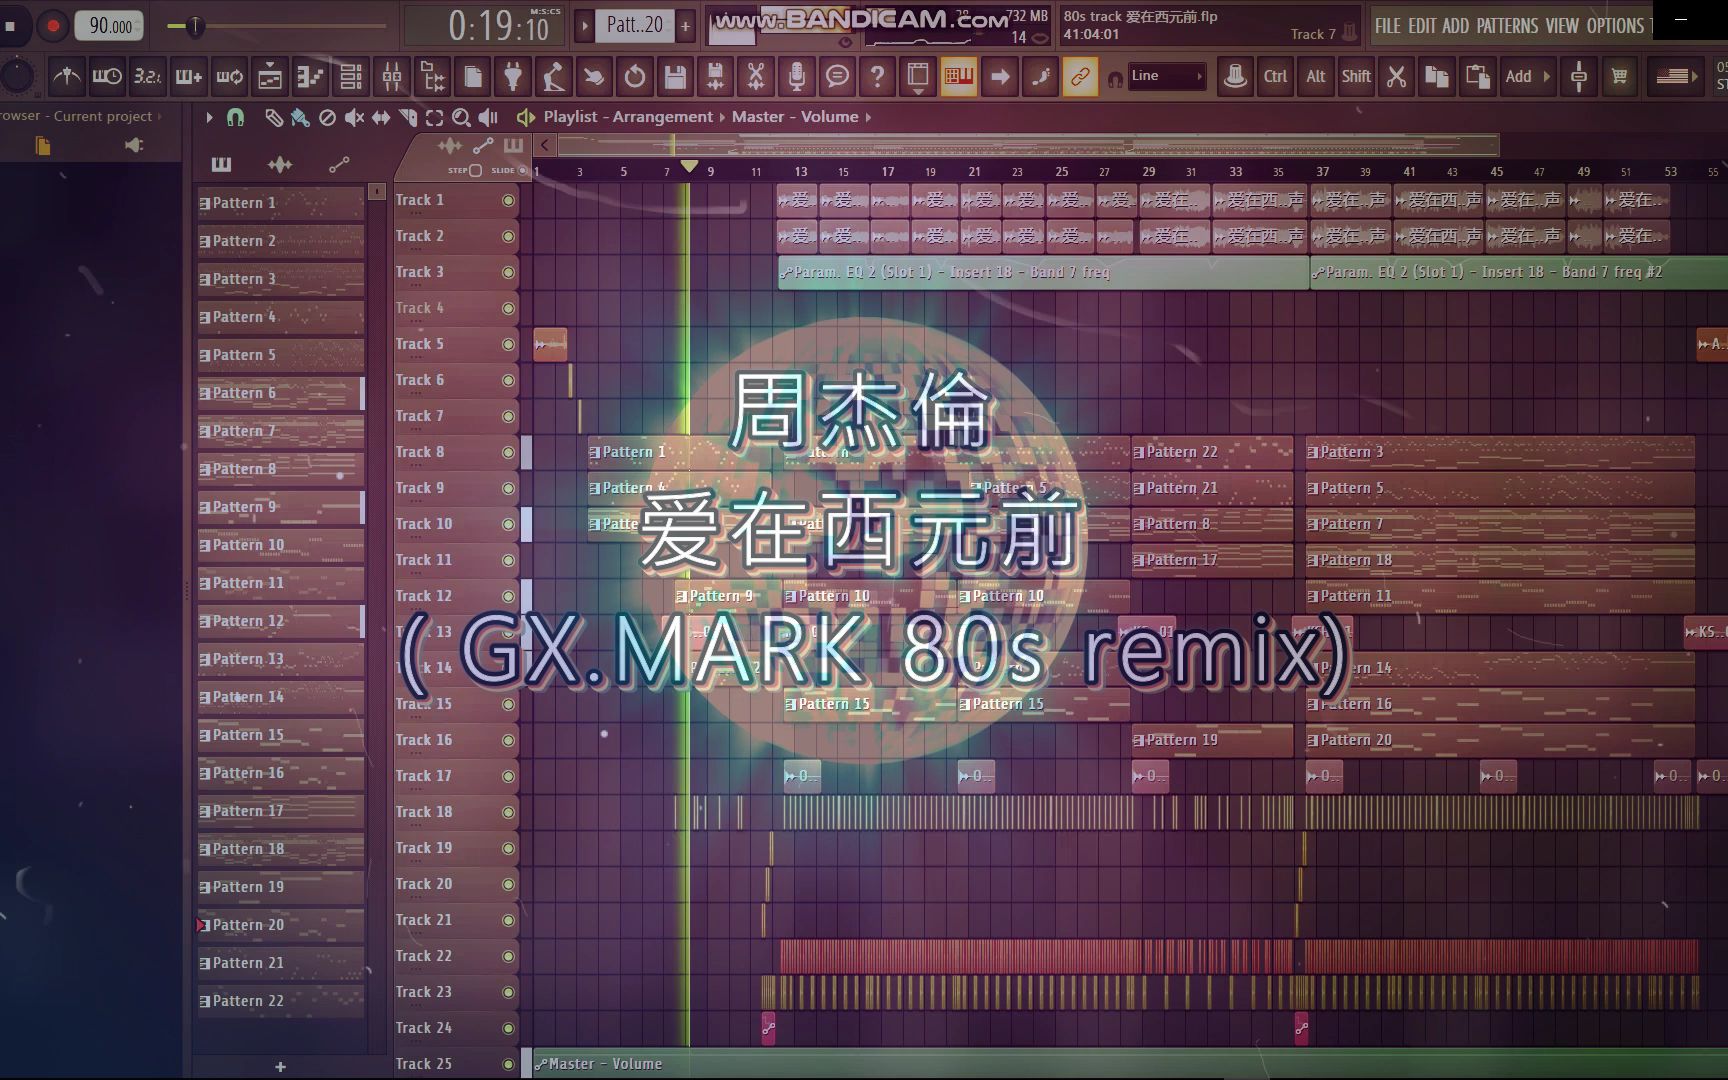This screenshot has height=1080, width=1728.
Task: Open the plugin picker plug icon
Action: pyautogui.click(x=513, y=76)
